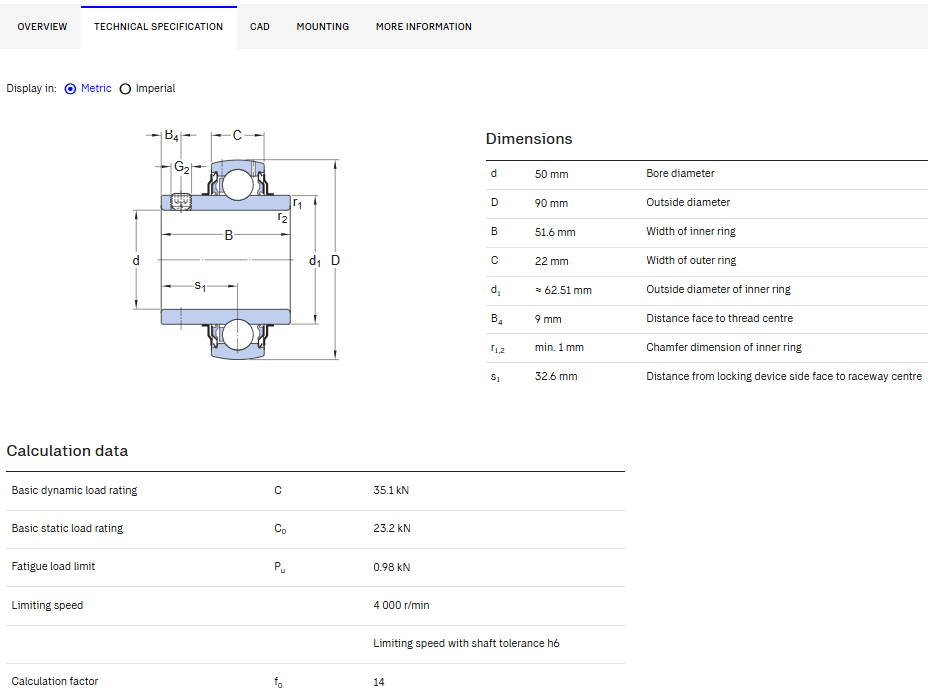928x700 pixels.
Task: Click the bore diameter value 50 mm
Action: pos(552,174)
